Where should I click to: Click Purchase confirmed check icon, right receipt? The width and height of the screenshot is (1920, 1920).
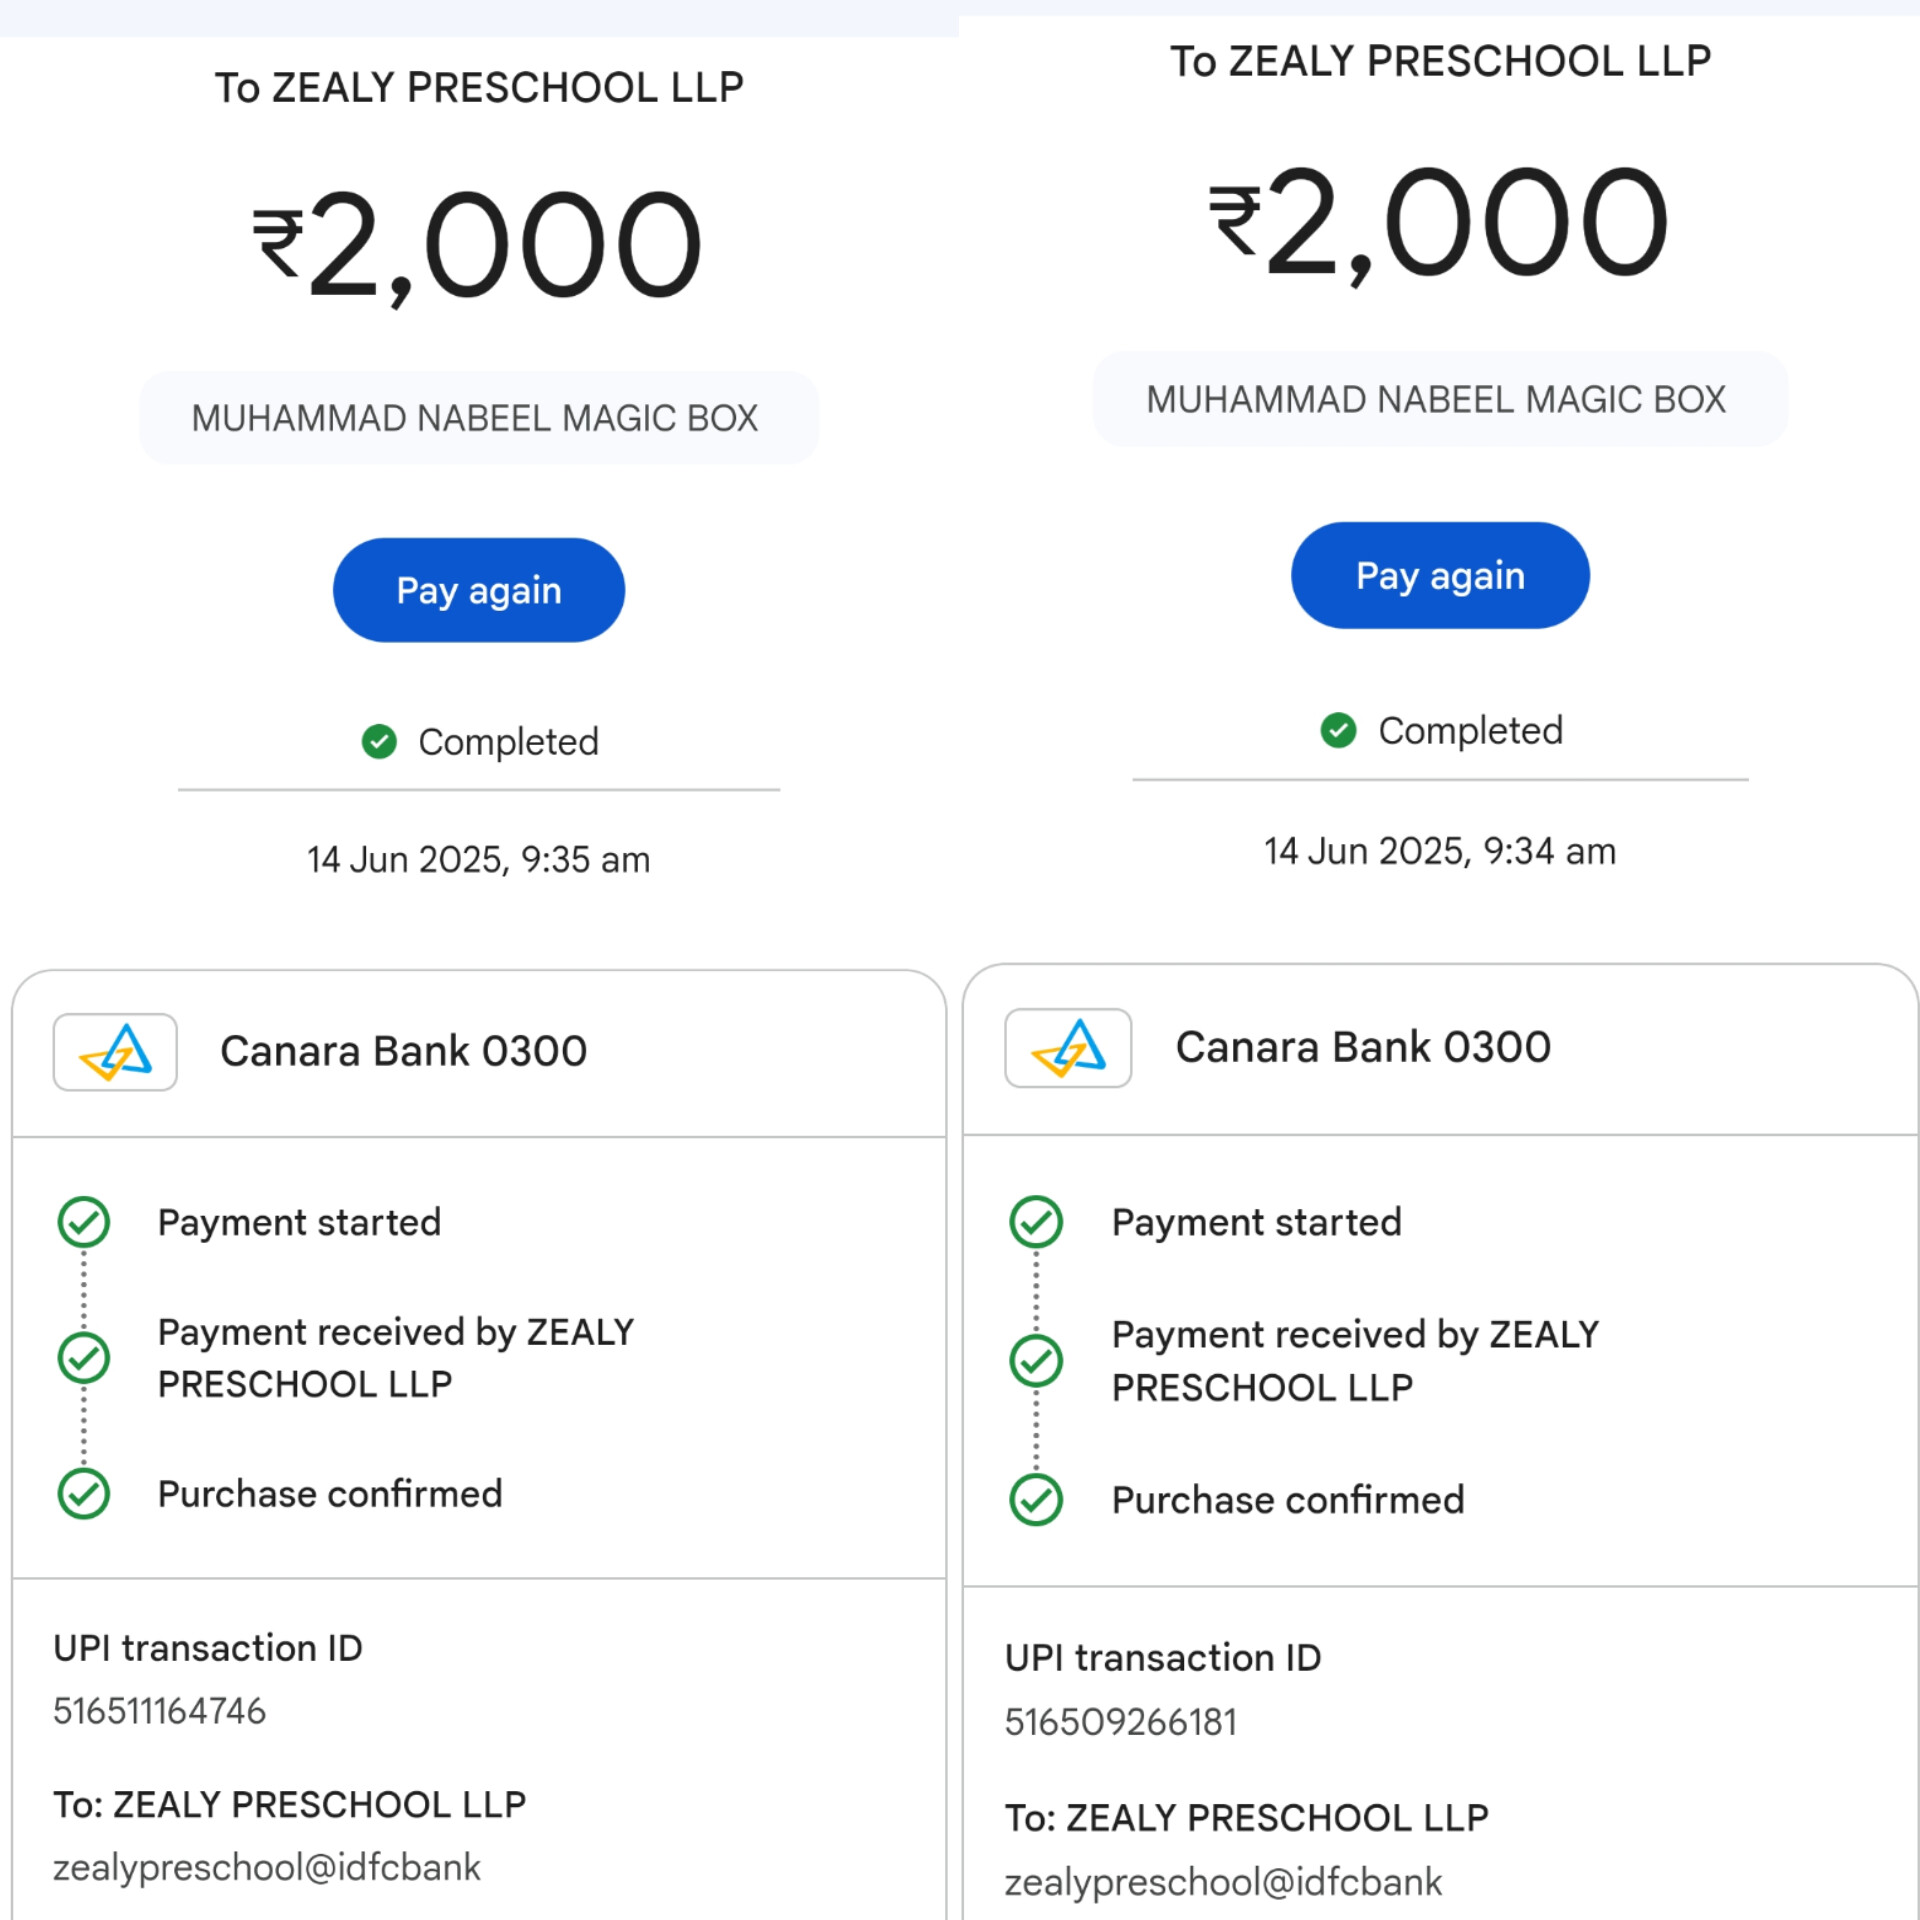point(1036,1500)
